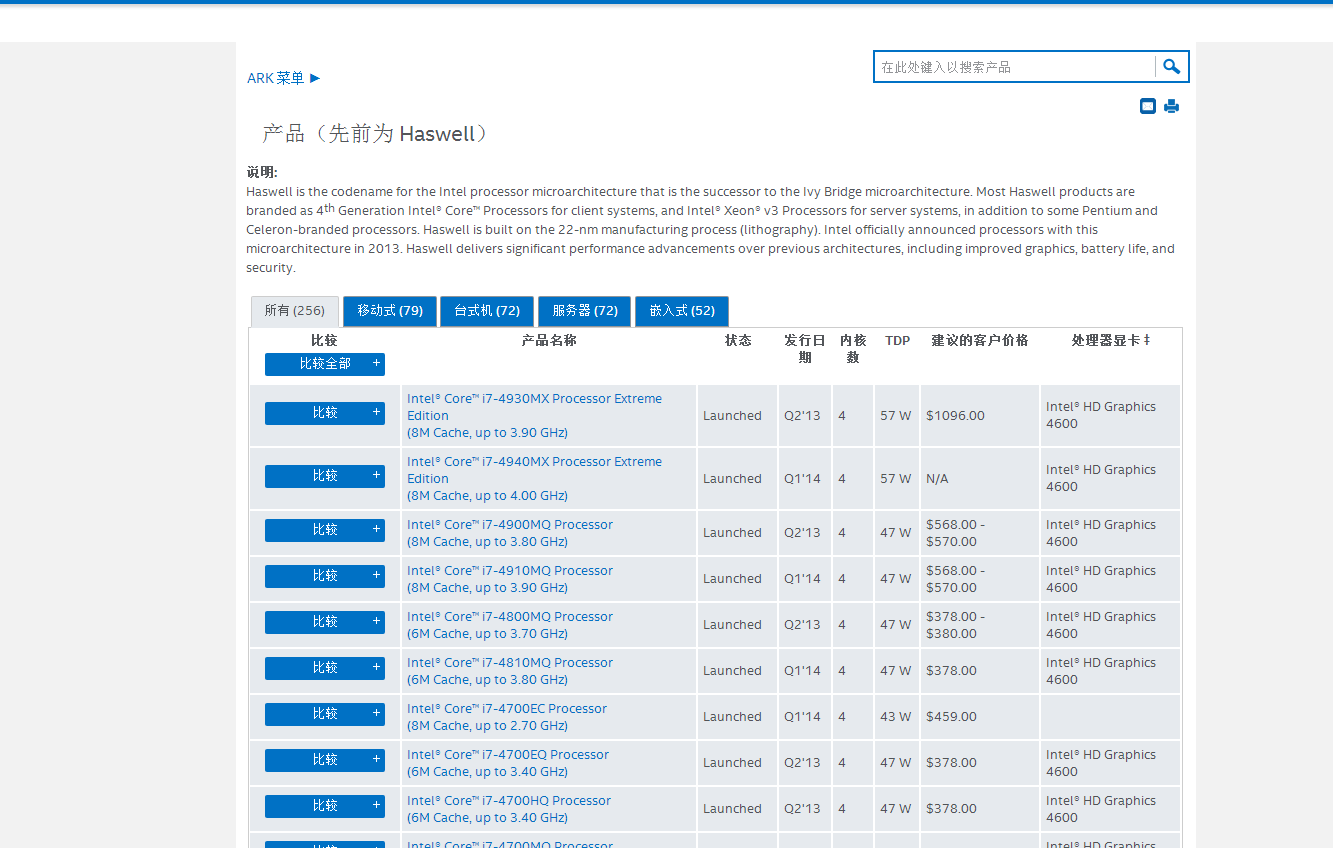Viewport: 1333px width, 848px height.
Task: Open Intel Core i7-4940MX Processor Extreme Edition link
Action: 534,478
